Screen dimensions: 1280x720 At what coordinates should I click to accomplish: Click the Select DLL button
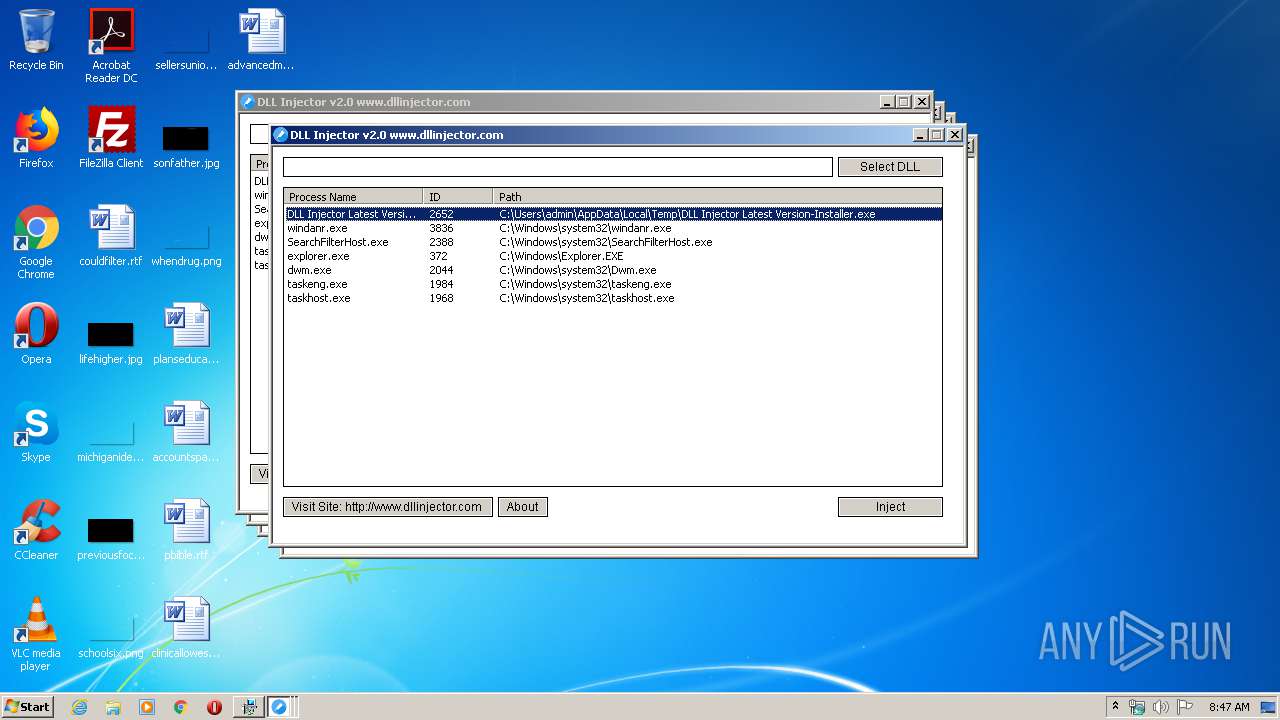point(890,167)
